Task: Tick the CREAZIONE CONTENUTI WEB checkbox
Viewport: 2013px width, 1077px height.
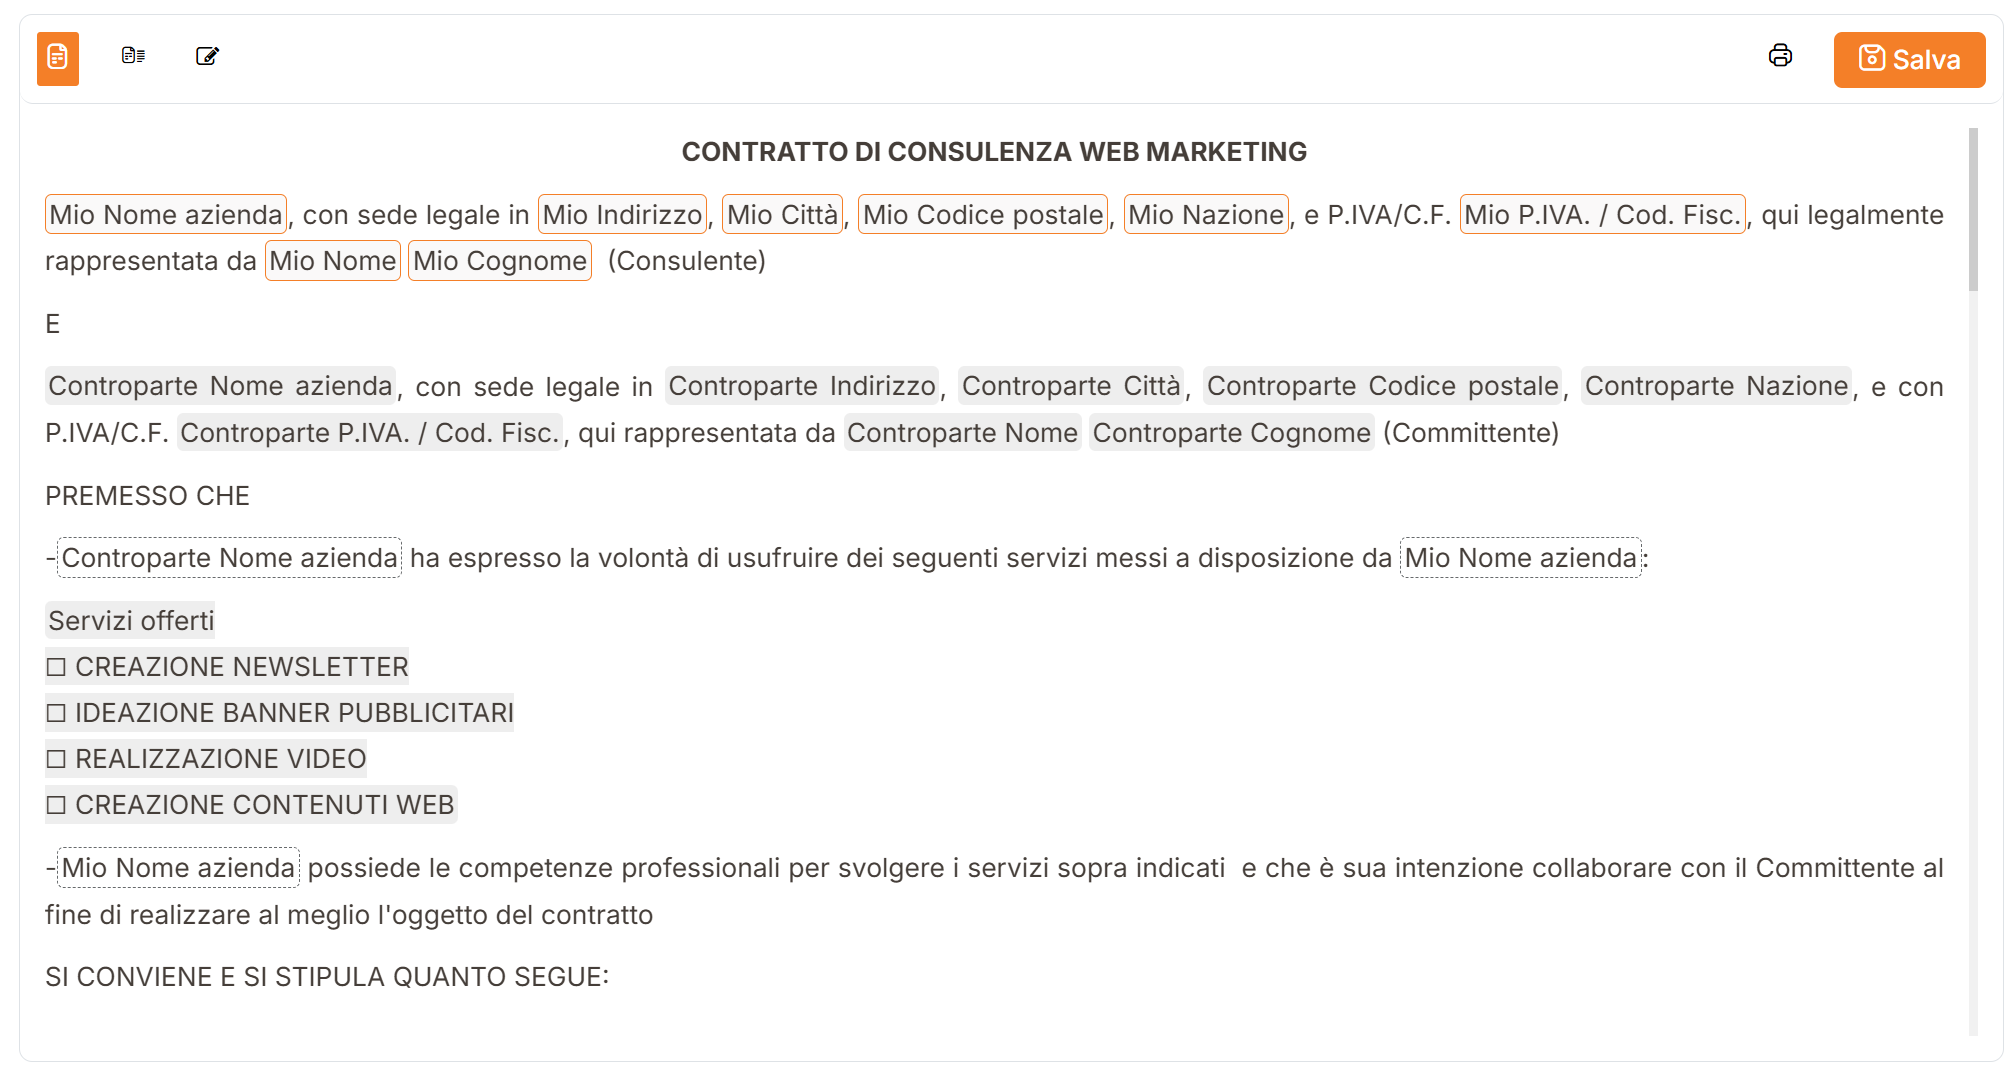Action: [56, 805]
